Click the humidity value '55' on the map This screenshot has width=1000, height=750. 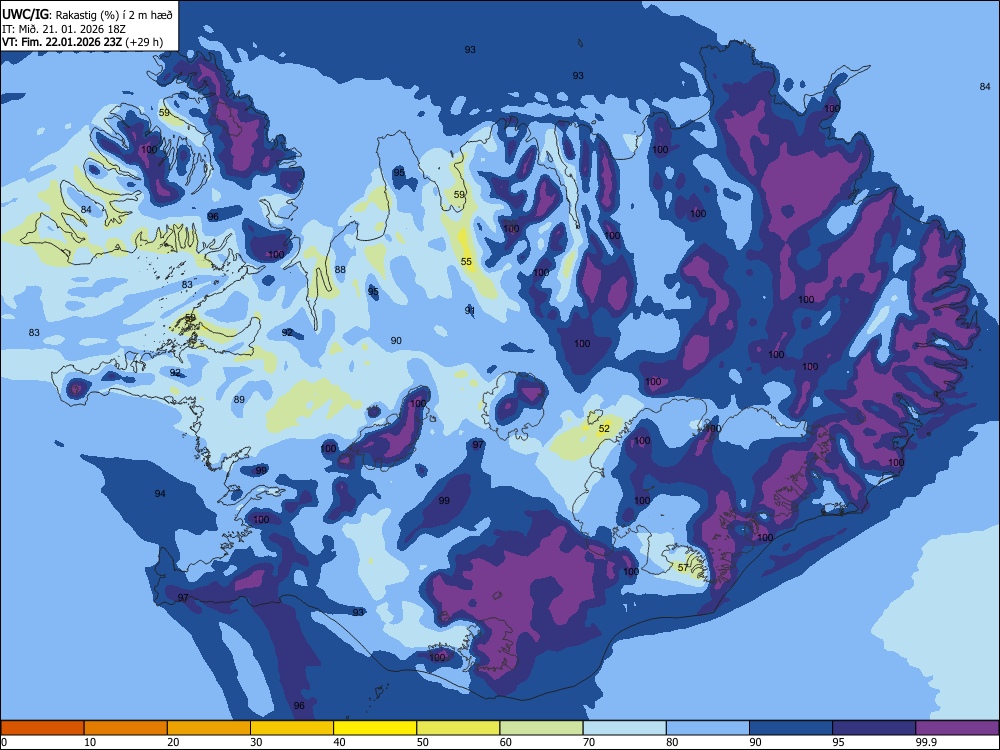(x=466, y=261)
